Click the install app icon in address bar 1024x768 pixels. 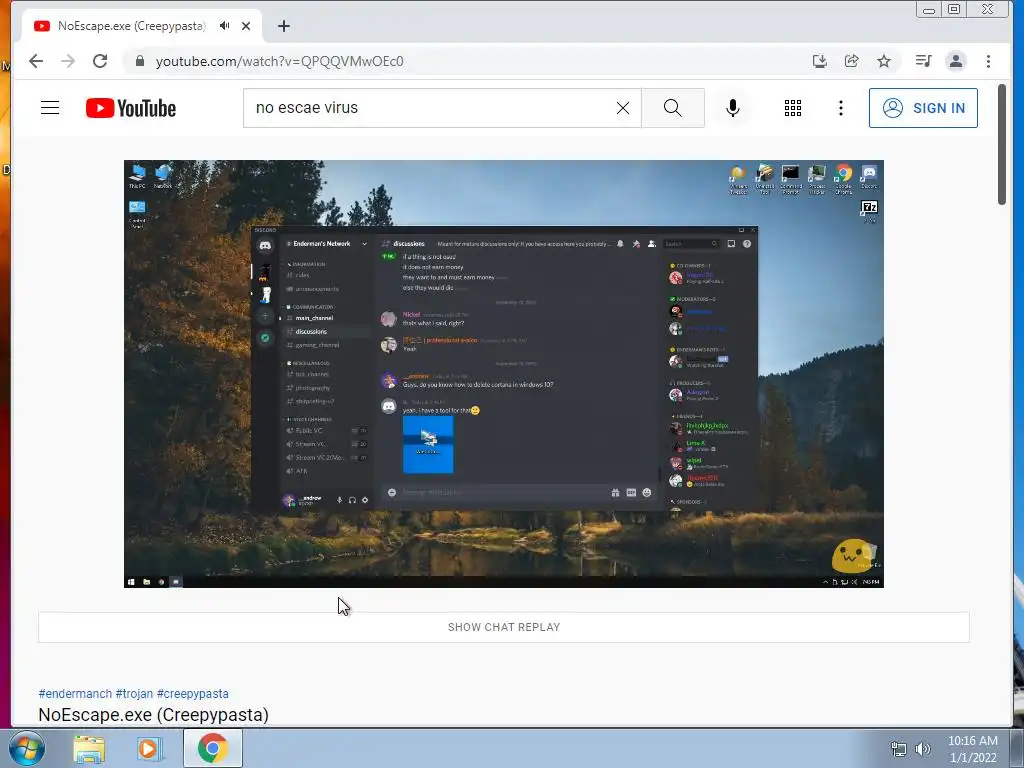click(x=820, y=61)
